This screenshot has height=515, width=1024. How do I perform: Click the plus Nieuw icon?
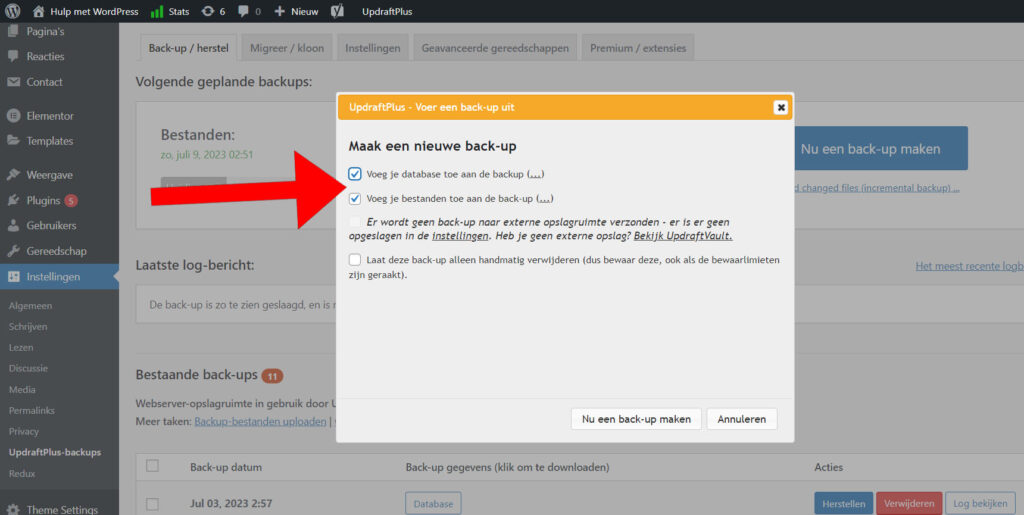pos(280,11)
